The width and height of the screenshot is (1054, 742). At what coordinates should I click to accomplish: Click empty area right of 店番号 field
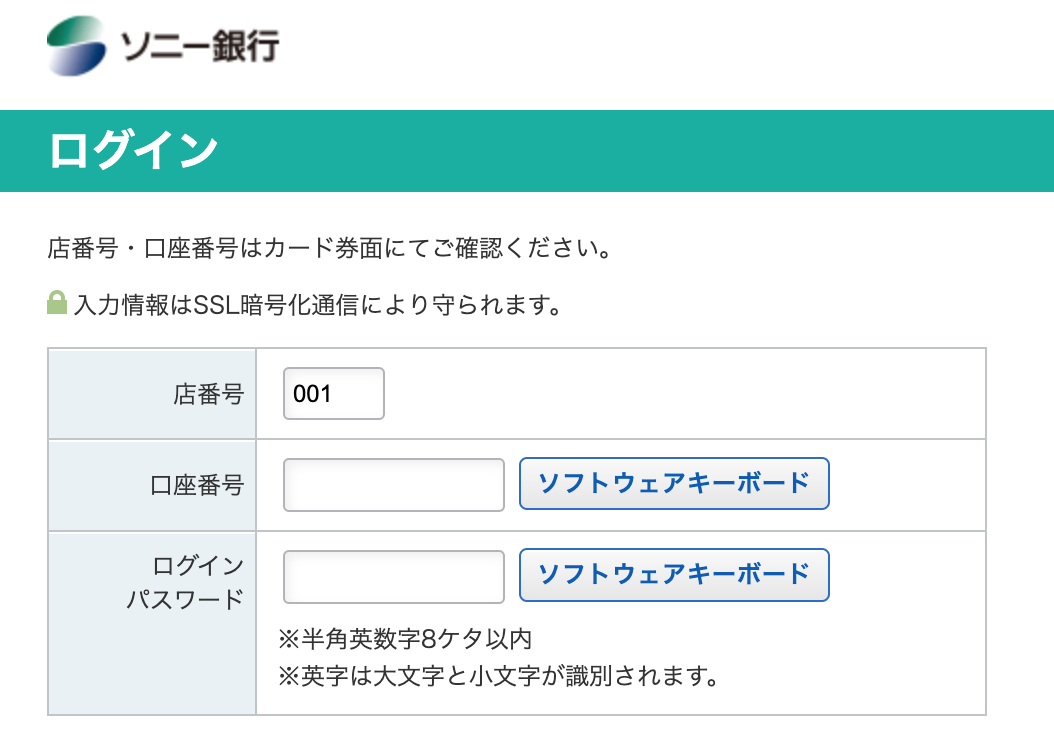coord(684,394)
